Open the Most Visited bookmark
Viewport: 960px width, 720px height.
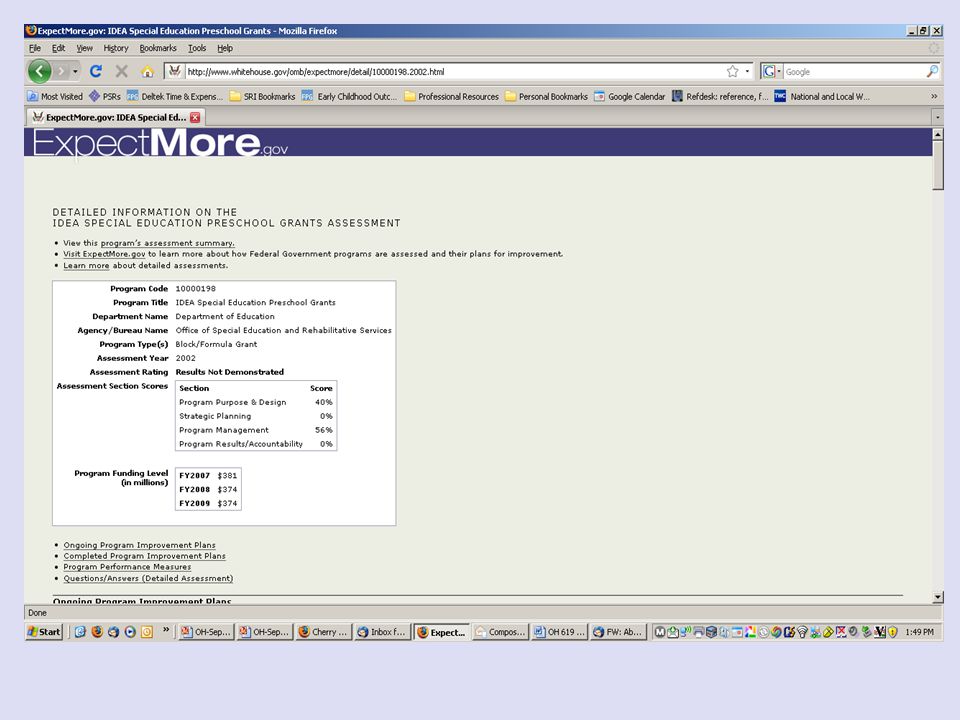coord(55,97)
